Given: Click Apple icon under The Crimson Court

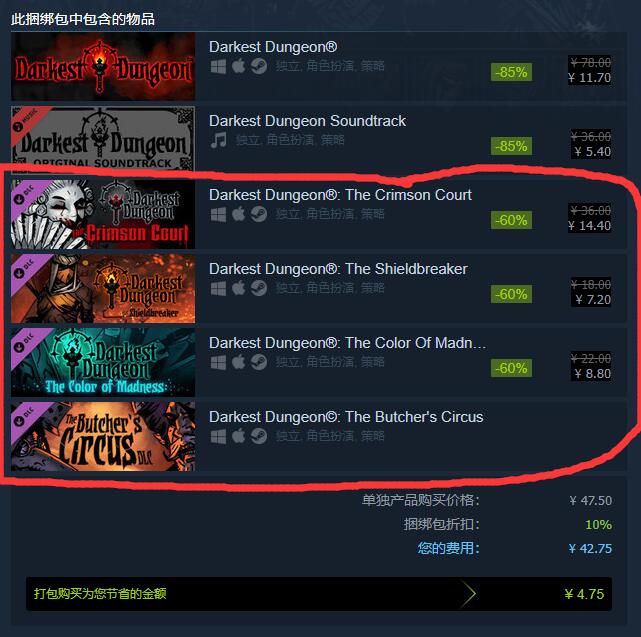Looking at the screenshot, I should tap(238, 214).
